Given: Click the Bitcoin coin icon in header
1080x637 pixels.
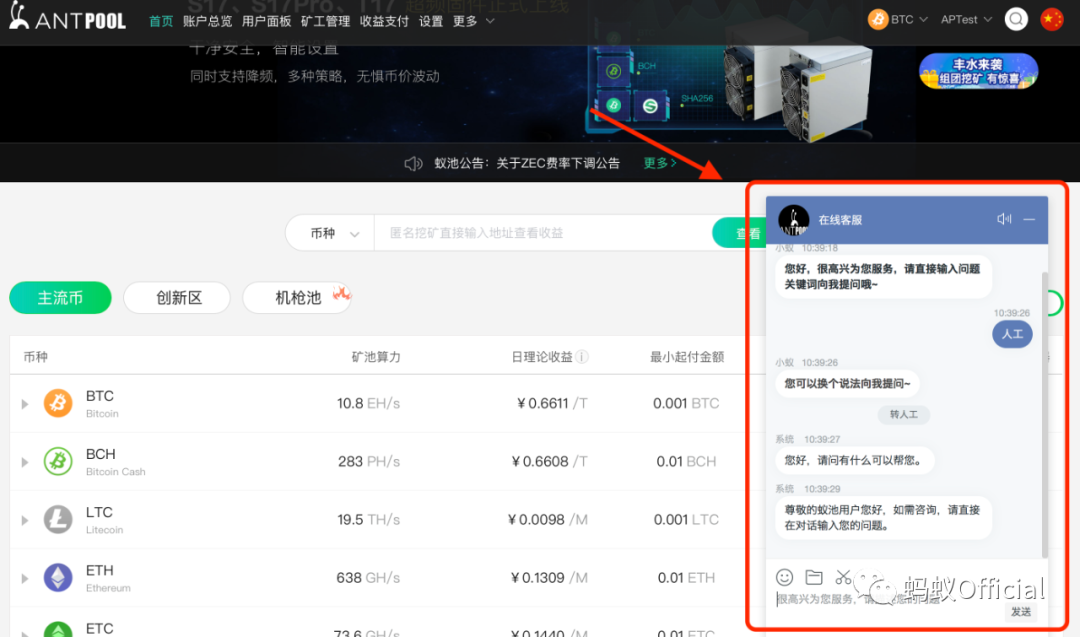Looking at the screenshot, I should (878, 19).
